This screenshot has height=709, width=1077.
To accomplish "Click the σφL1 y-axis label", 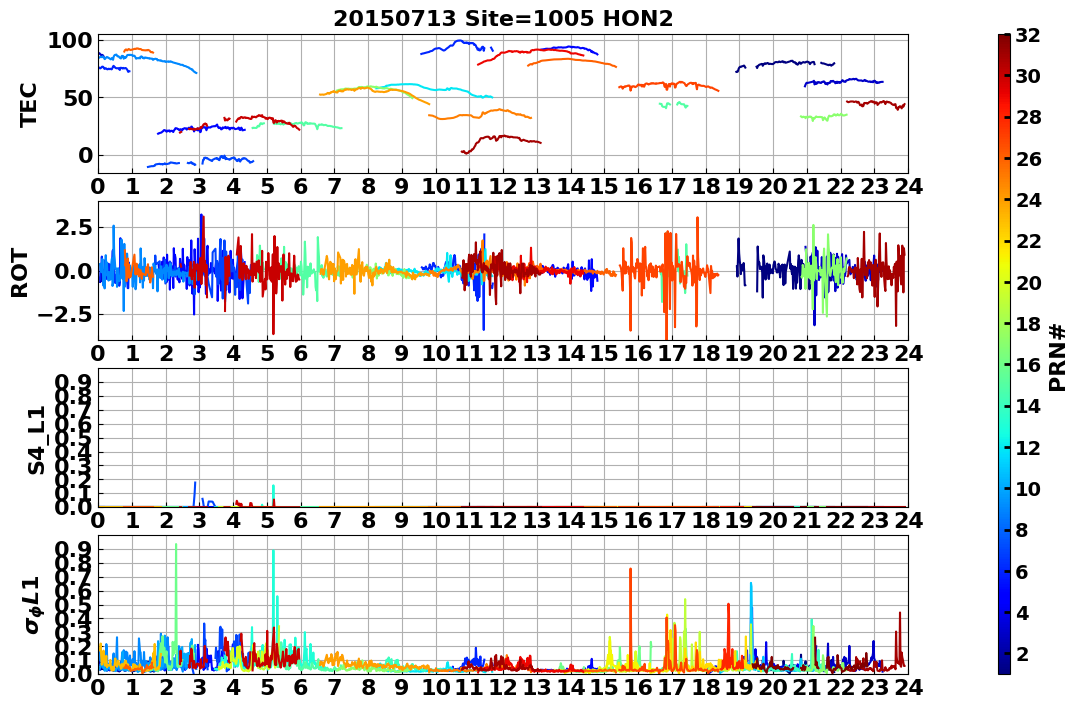I will (33, 605).
